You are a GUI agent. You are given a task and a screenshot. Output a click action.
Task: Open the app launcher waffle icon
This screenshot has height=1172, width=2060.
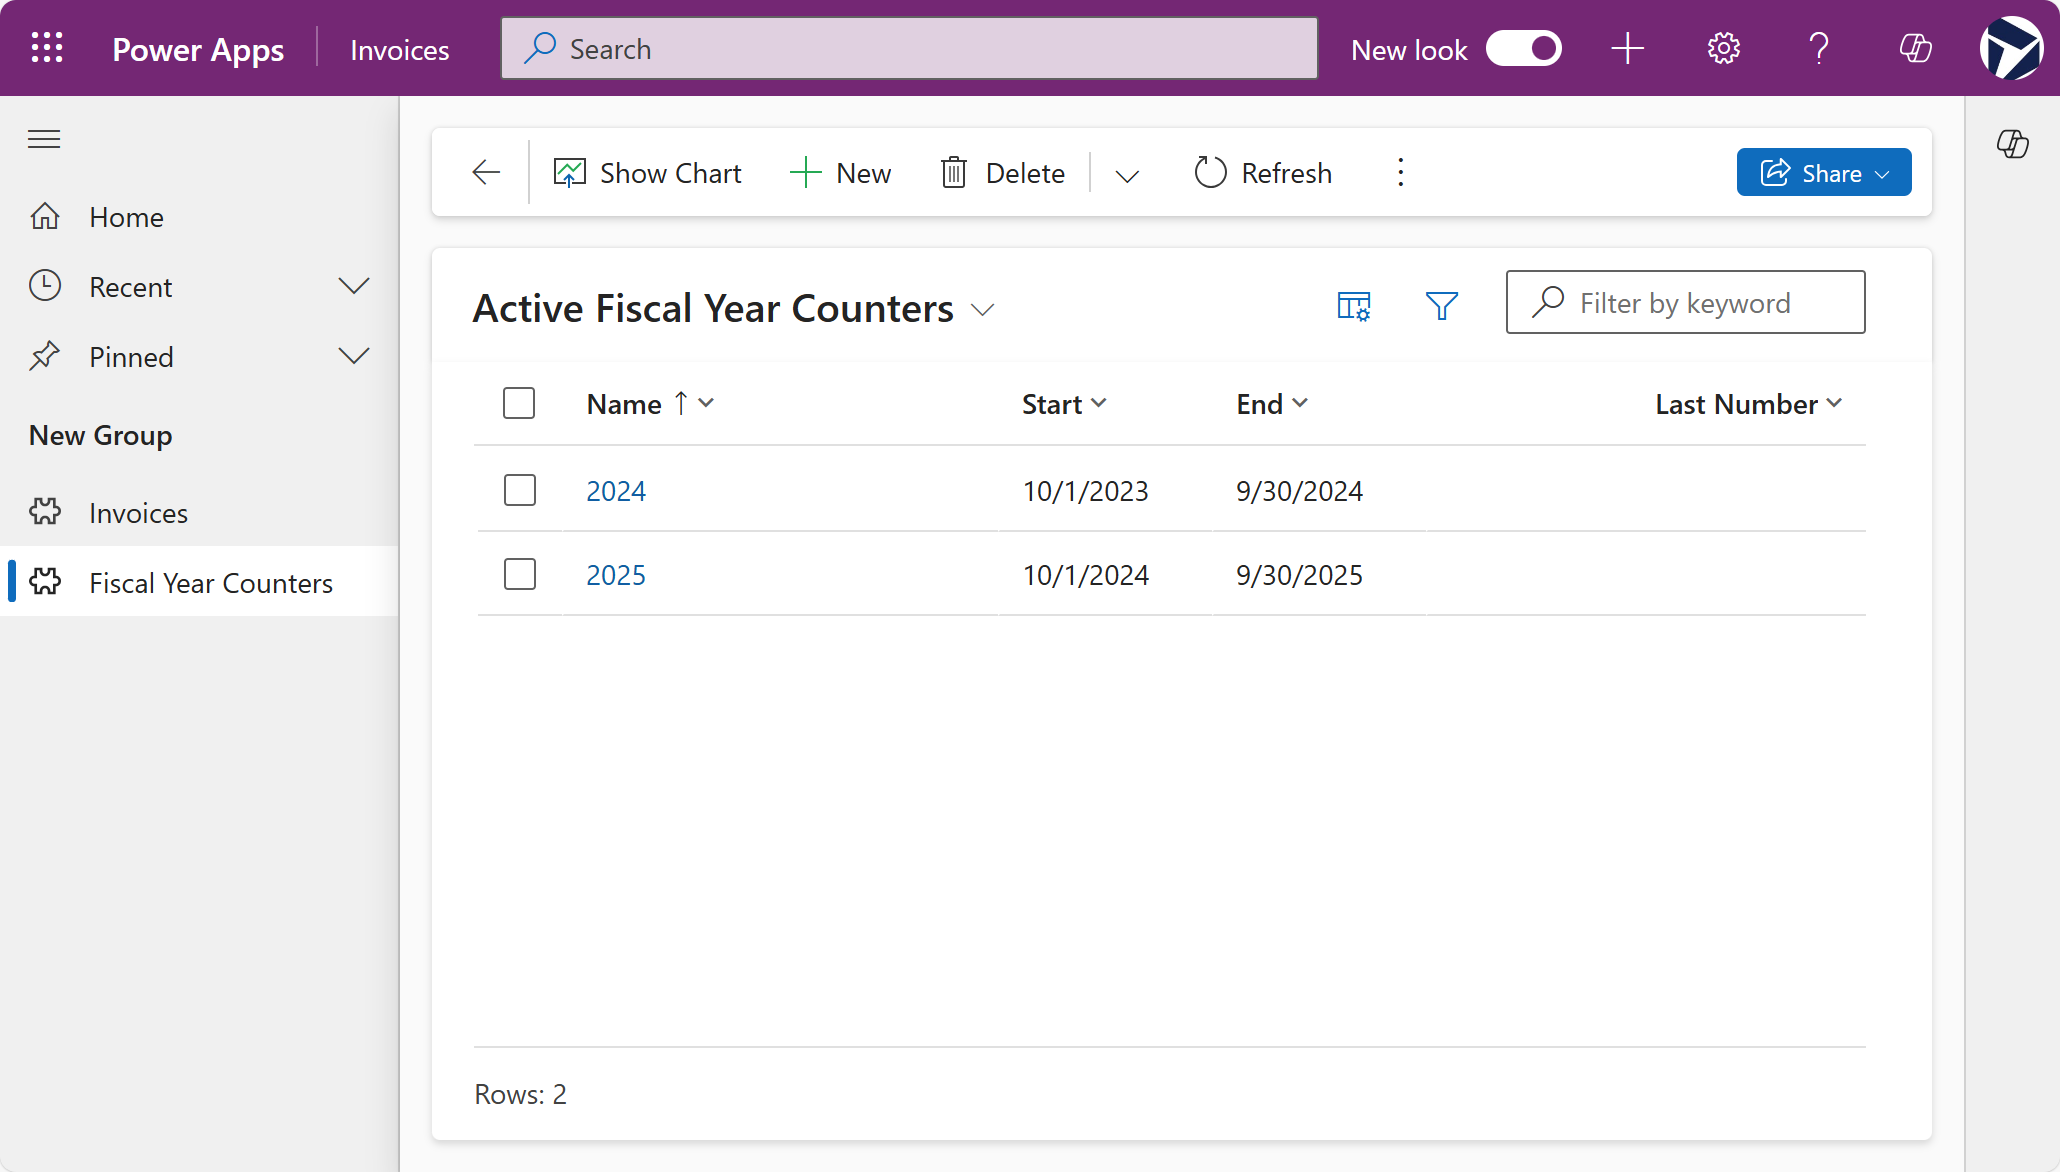[47, 48]
